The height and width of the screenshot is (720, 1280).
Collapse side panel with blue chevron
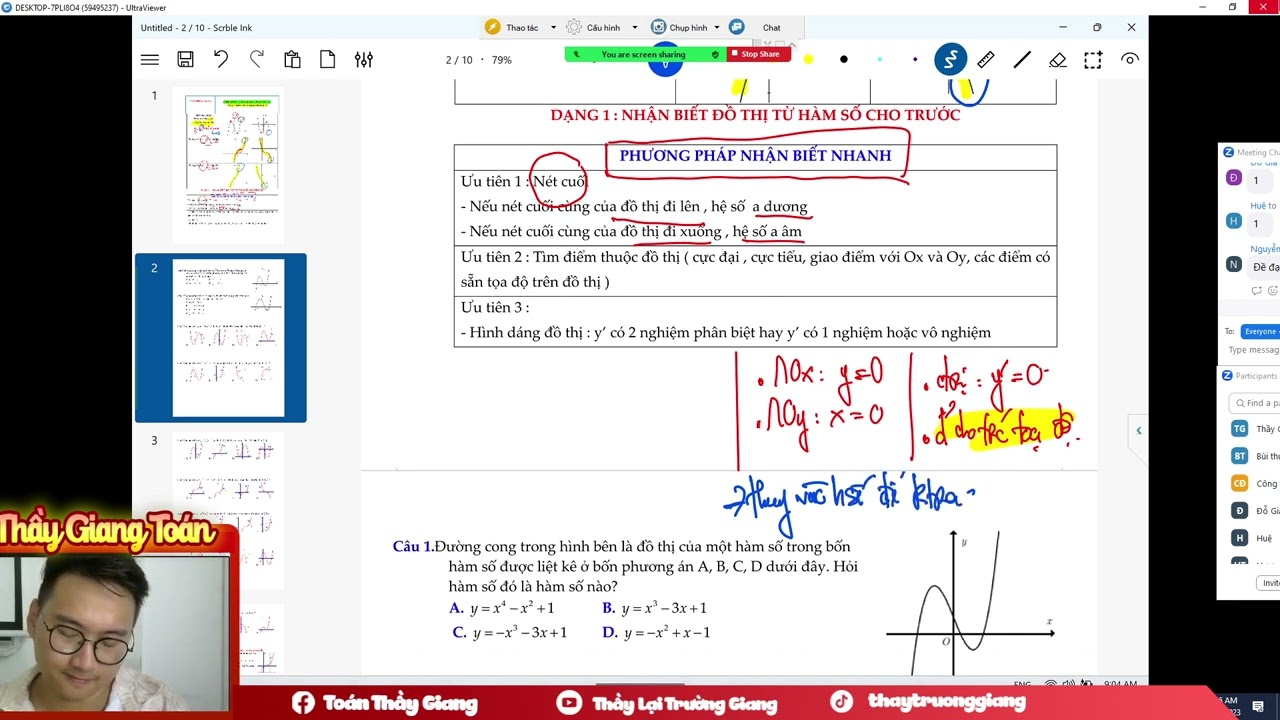coord(1138,431)
